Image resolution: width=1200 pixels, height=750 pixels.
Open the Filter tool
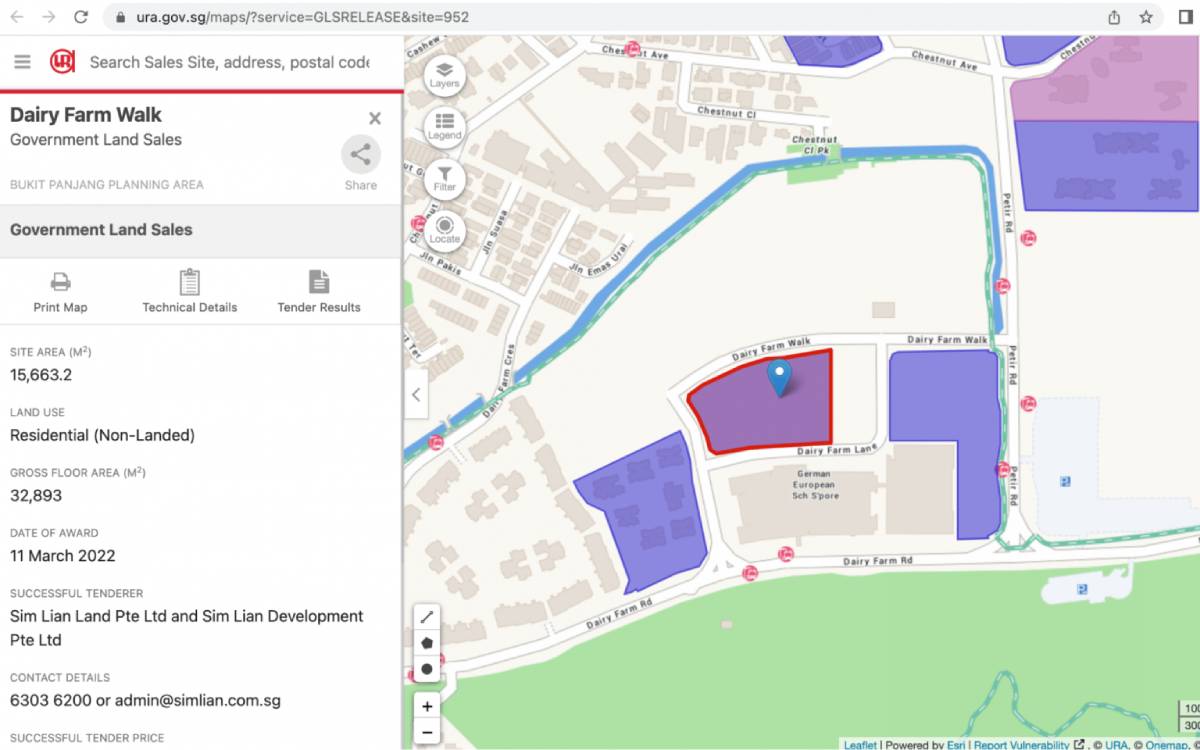point(444,178)
